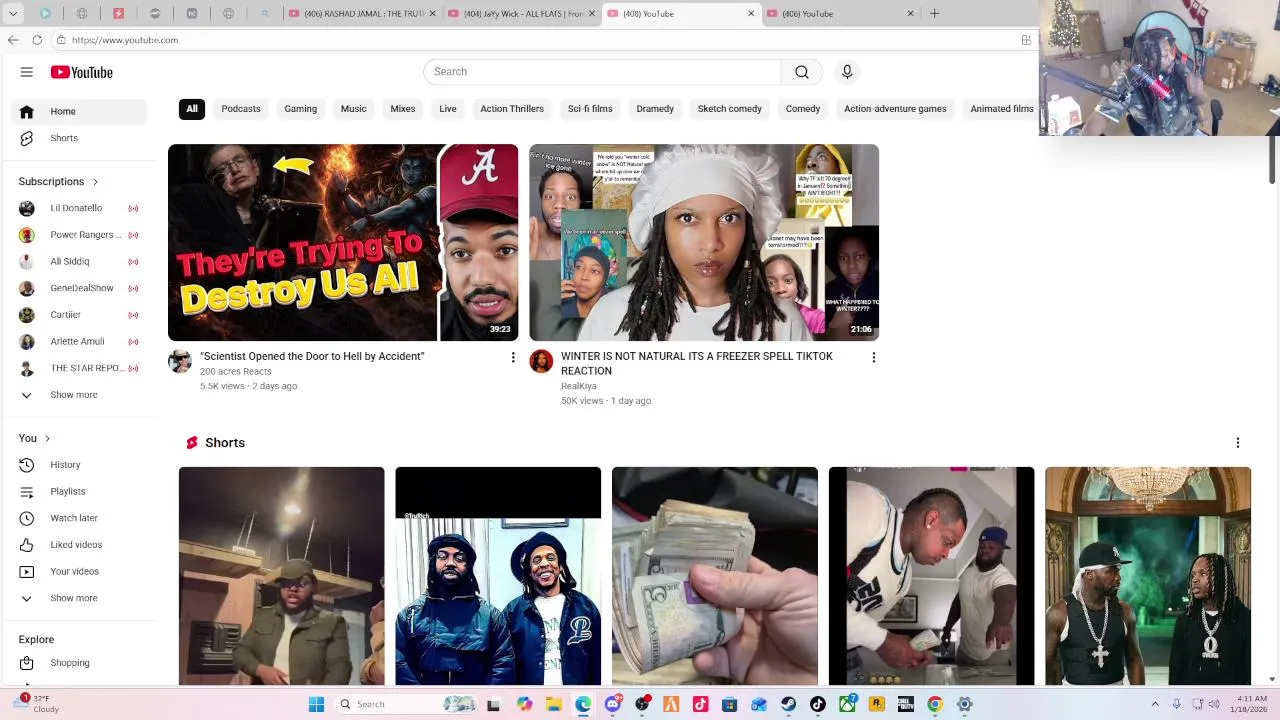Open Liked videos in the sidebar

pyautogui.click(x=79, y=545)
